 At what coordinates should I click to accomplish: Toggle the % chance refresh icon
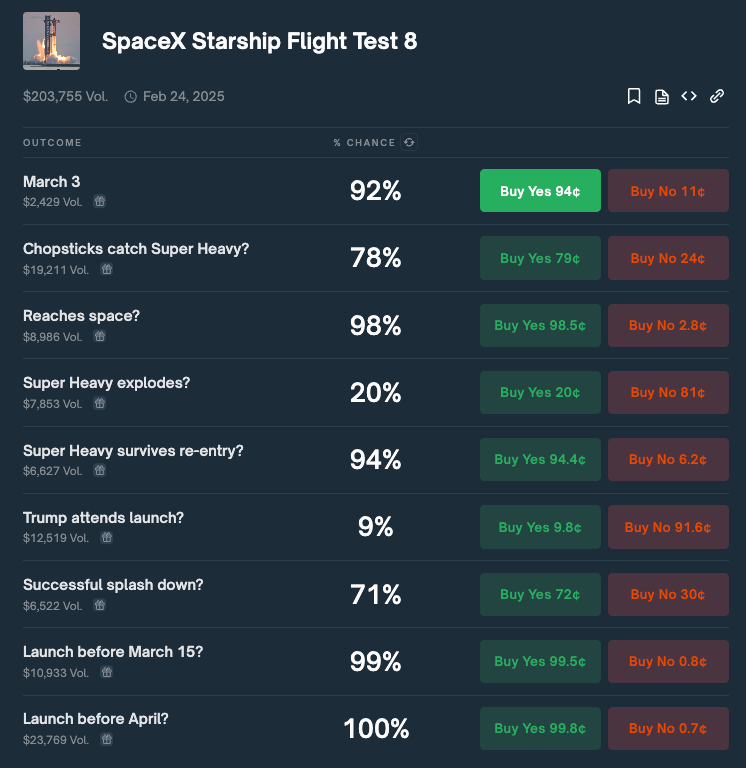click(x=409, y=143)
